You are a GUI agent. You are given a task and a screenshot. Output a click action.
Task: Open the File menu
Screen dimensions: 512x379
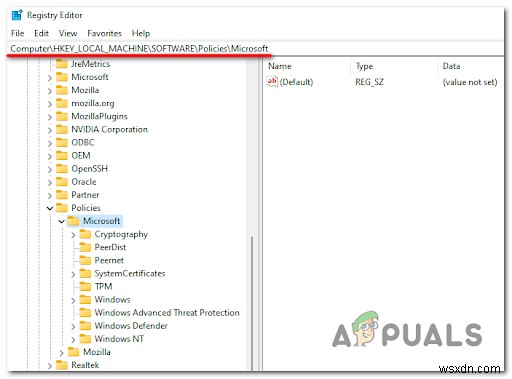click(x=17, y=33)
